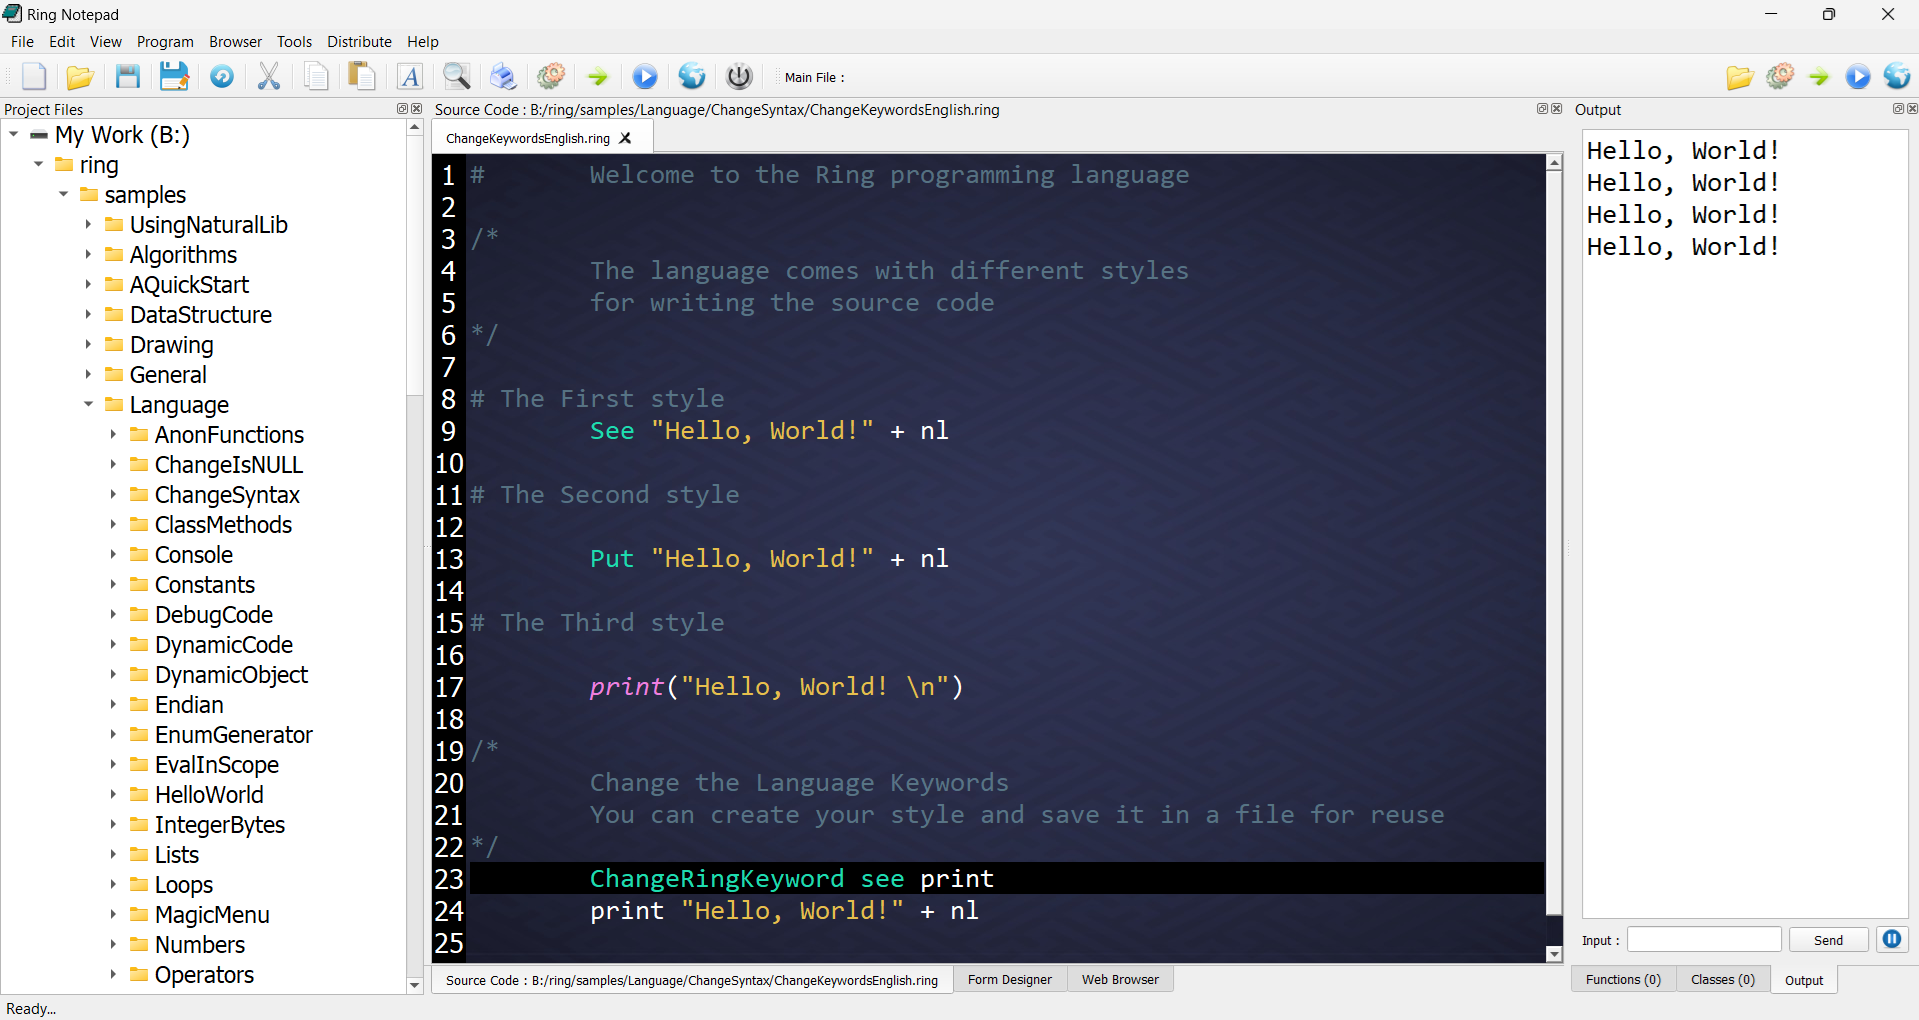Cut selection with the scissors icon
Screen dimensions: 1919x1020
click(269, 77)
